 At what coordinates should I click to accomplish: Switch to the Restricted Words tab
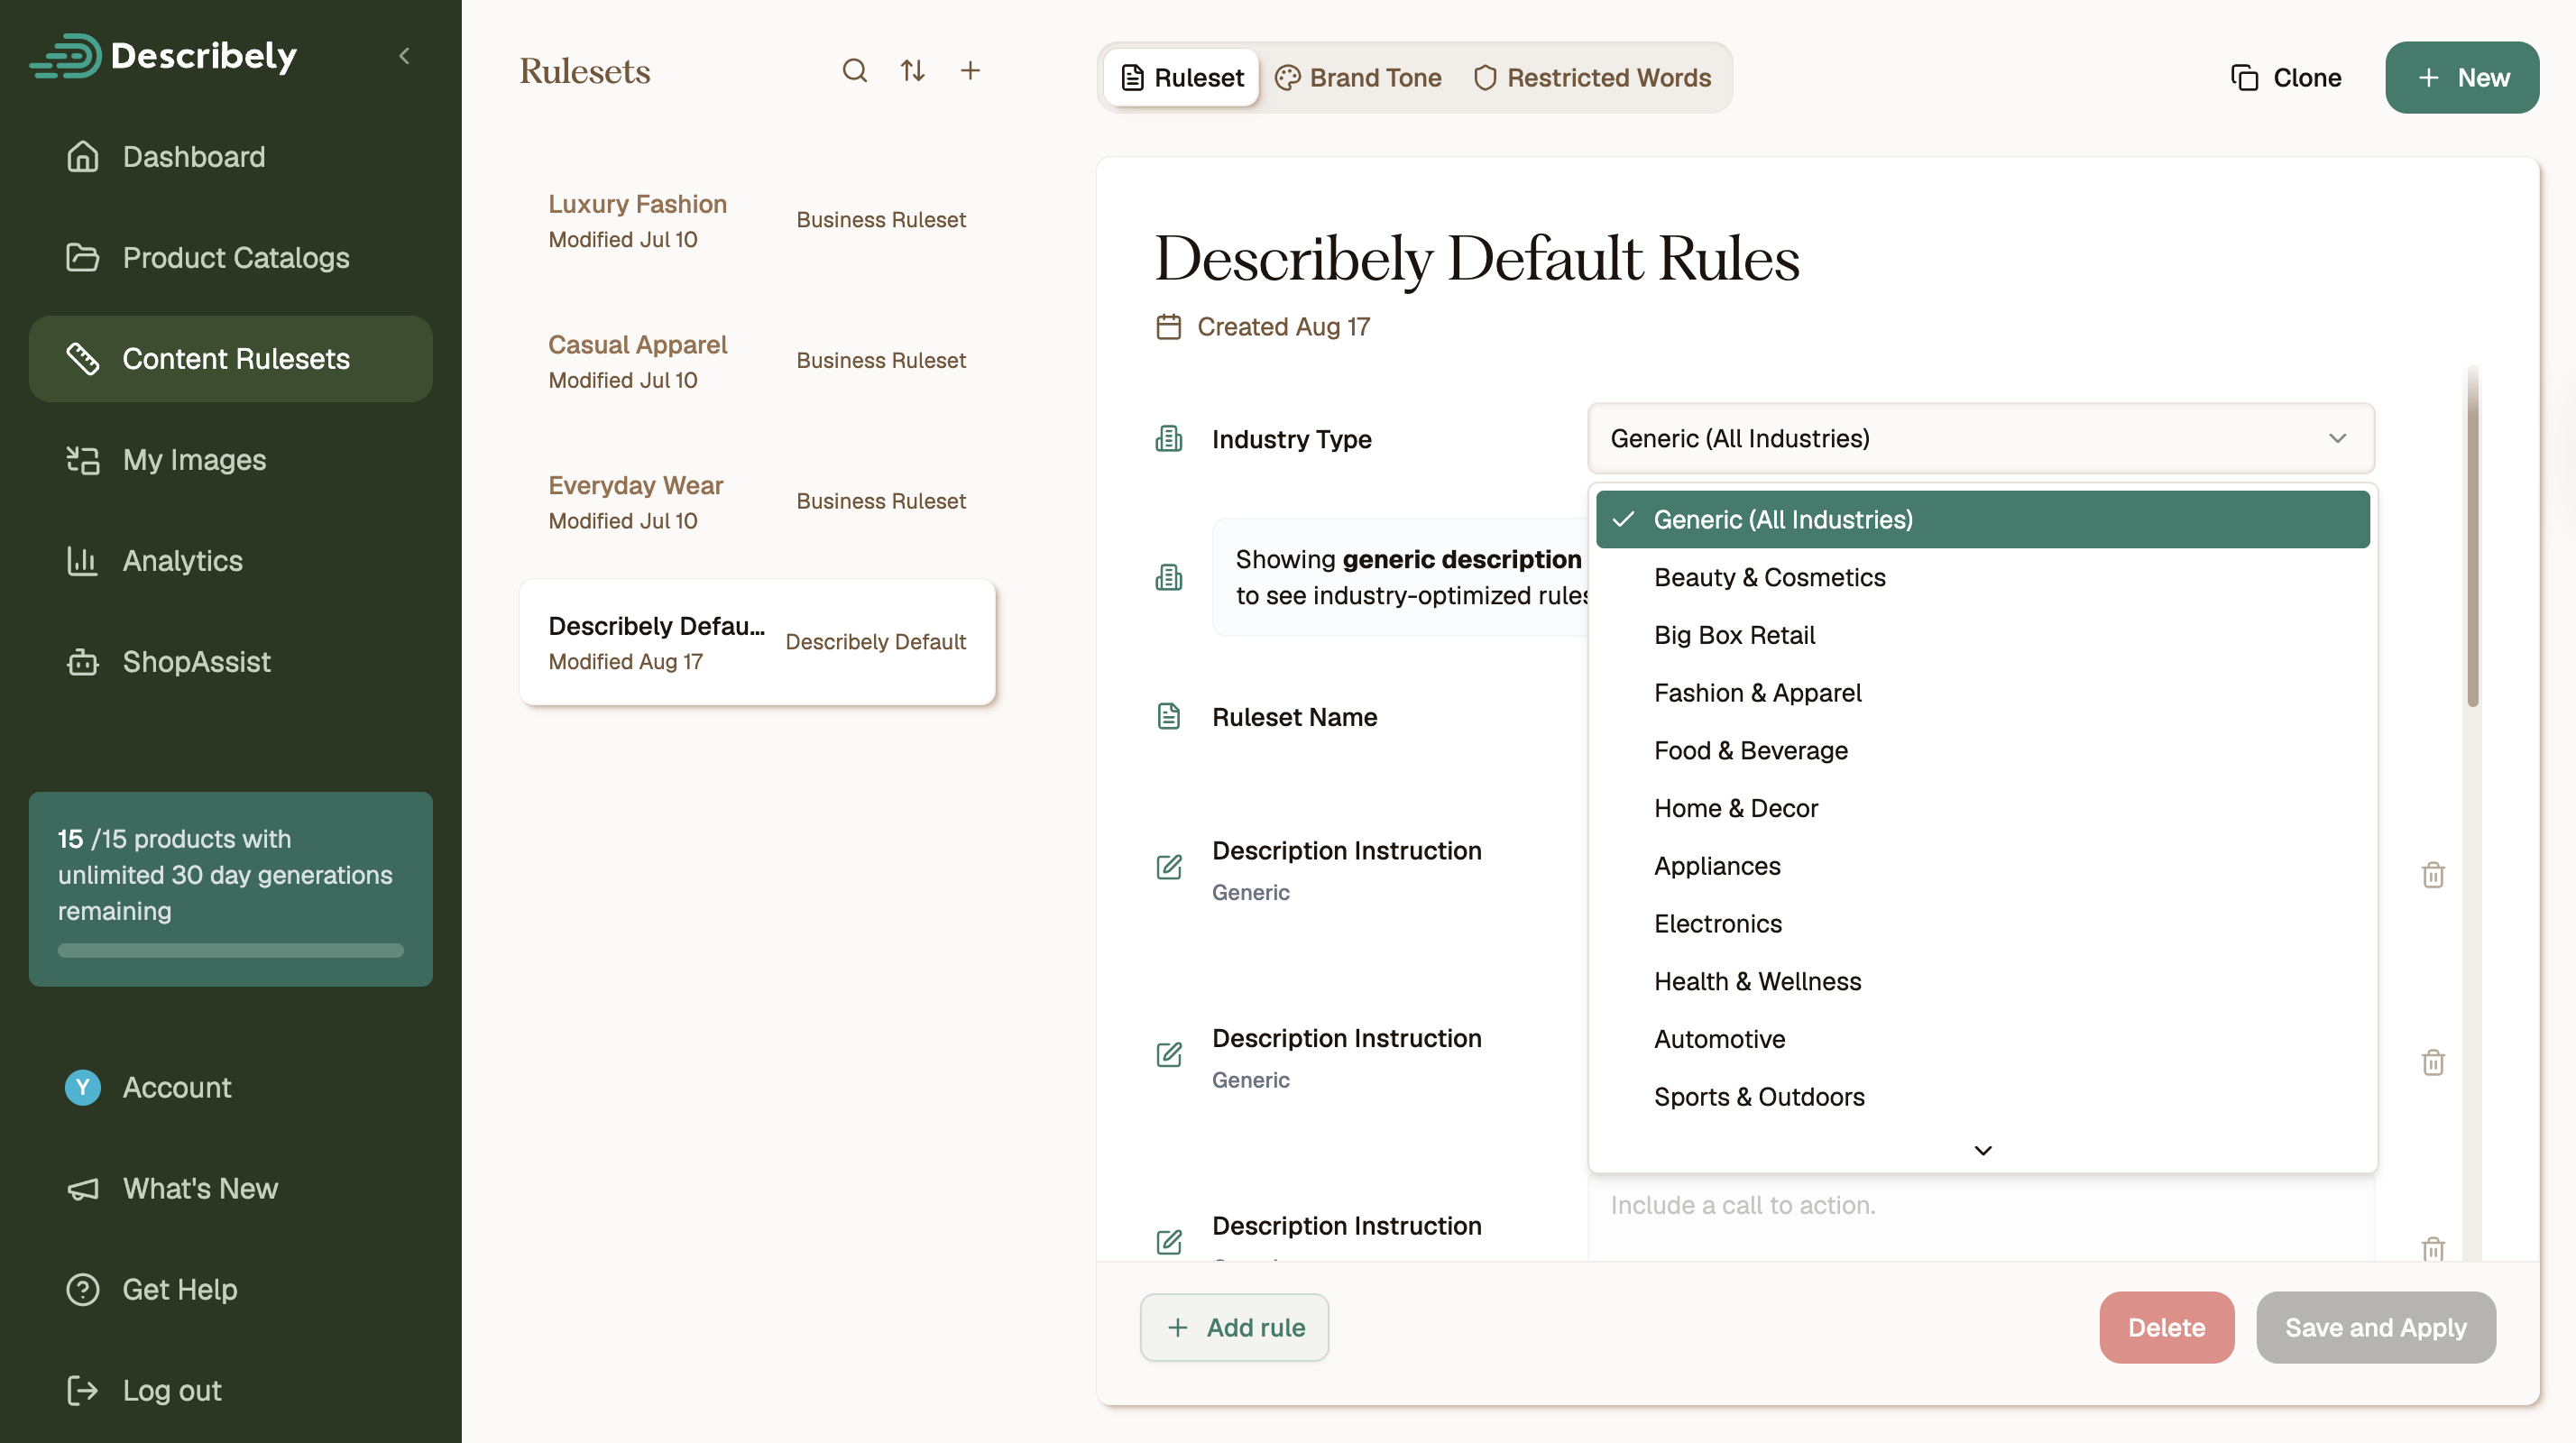pyautogui.click(x=1592, y=78)
